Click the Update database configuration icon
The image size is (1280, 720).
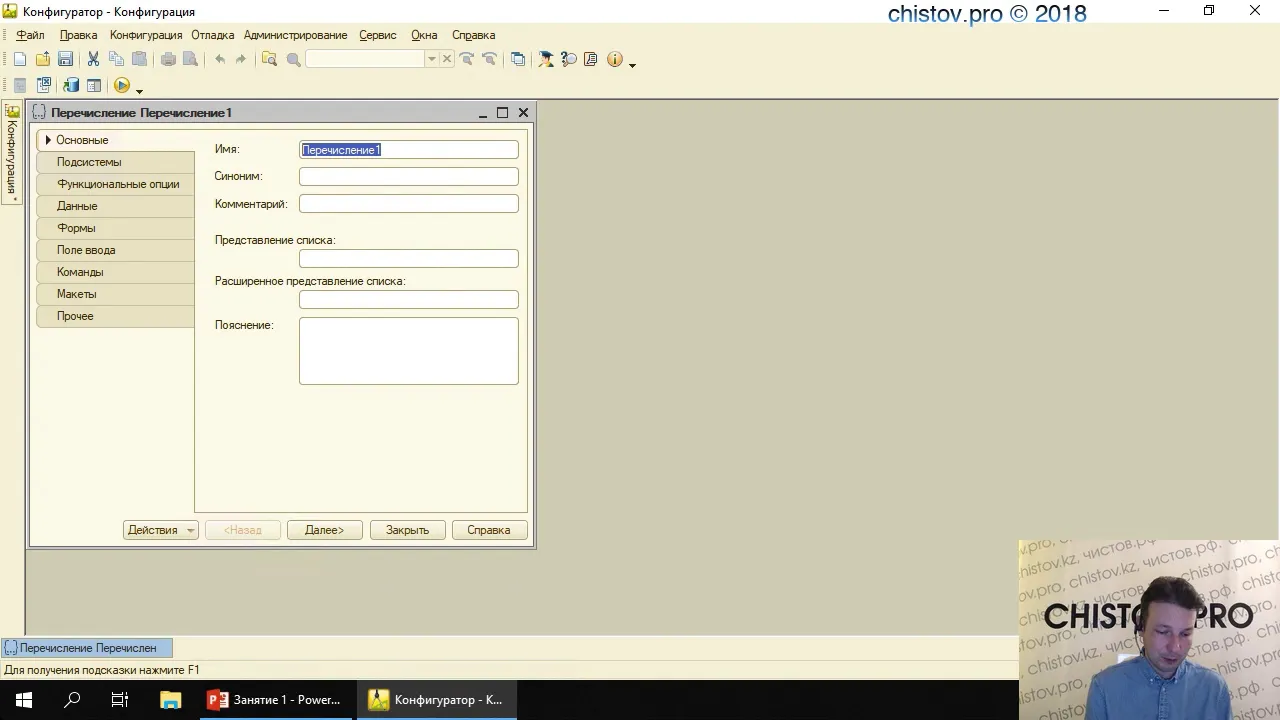(71, 86)
